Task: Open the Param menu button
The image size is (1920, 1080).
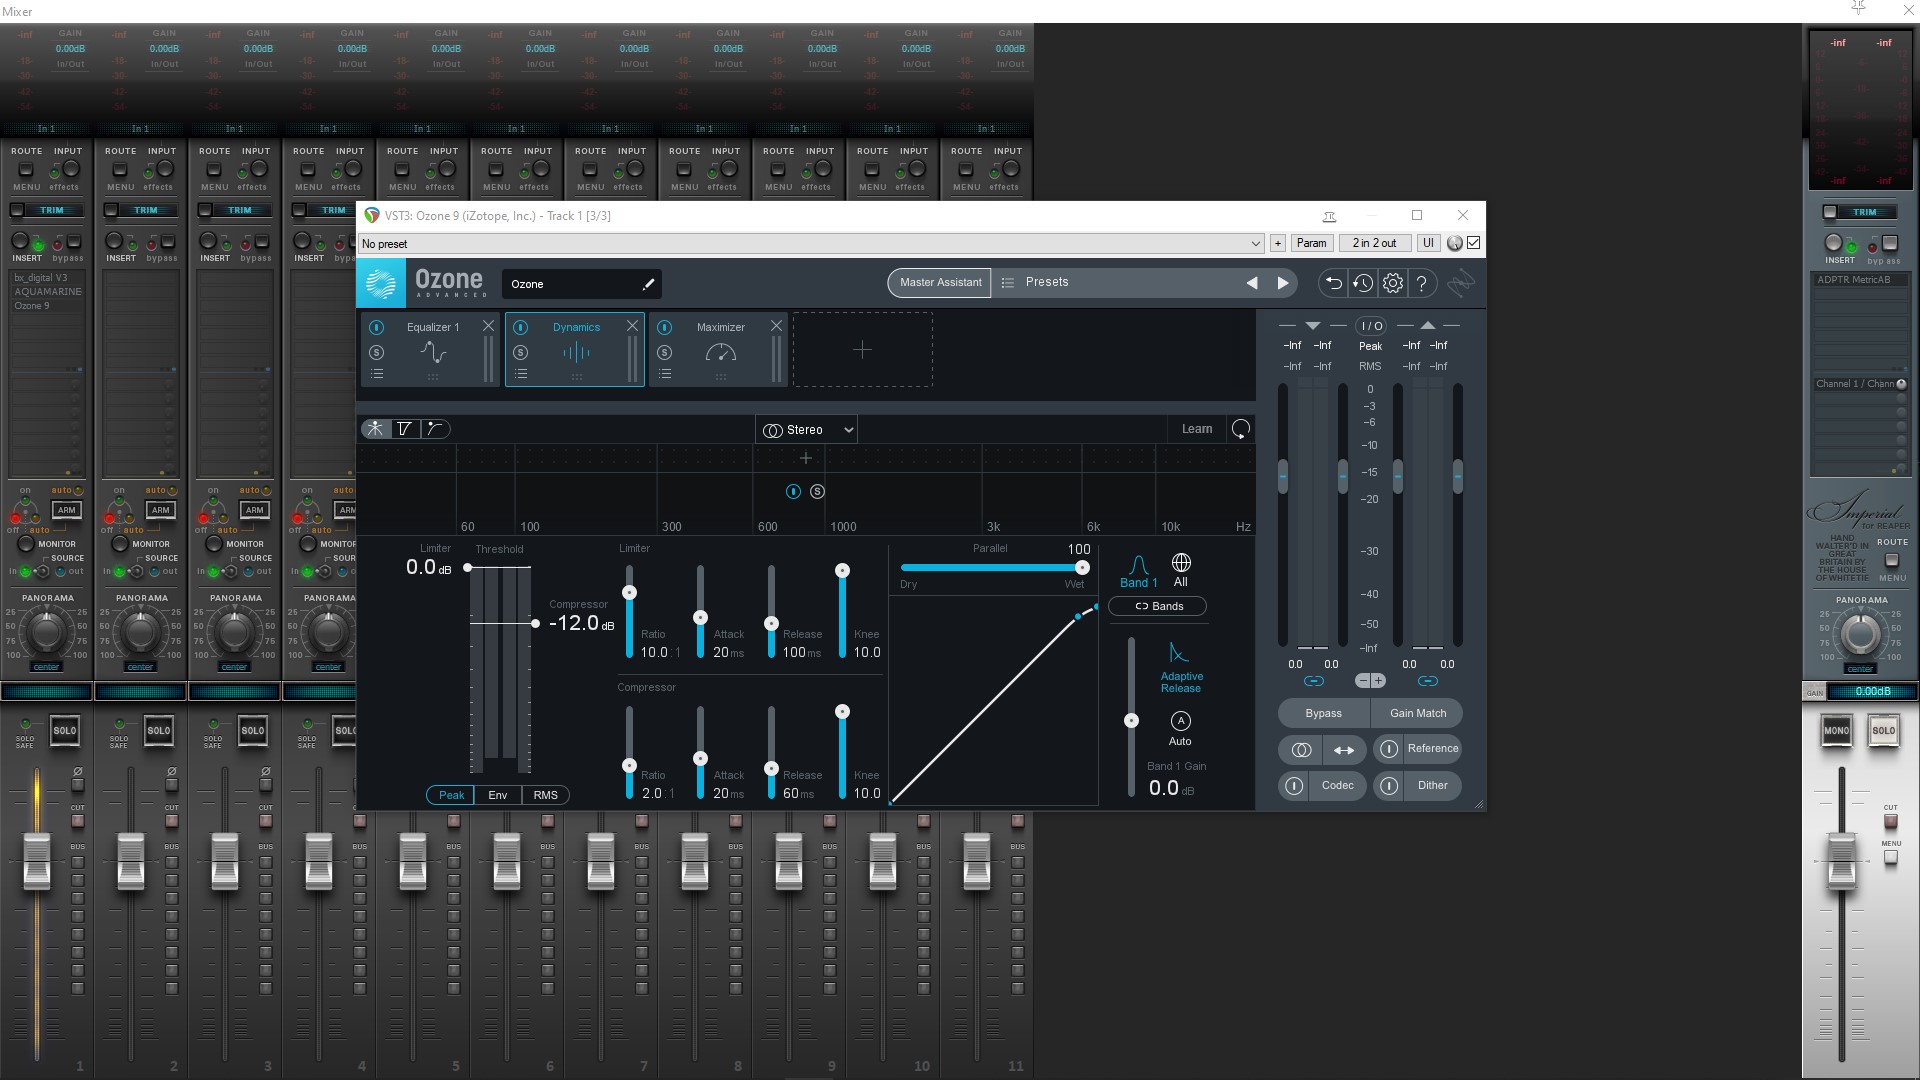Action: (x=1311, y=243)
